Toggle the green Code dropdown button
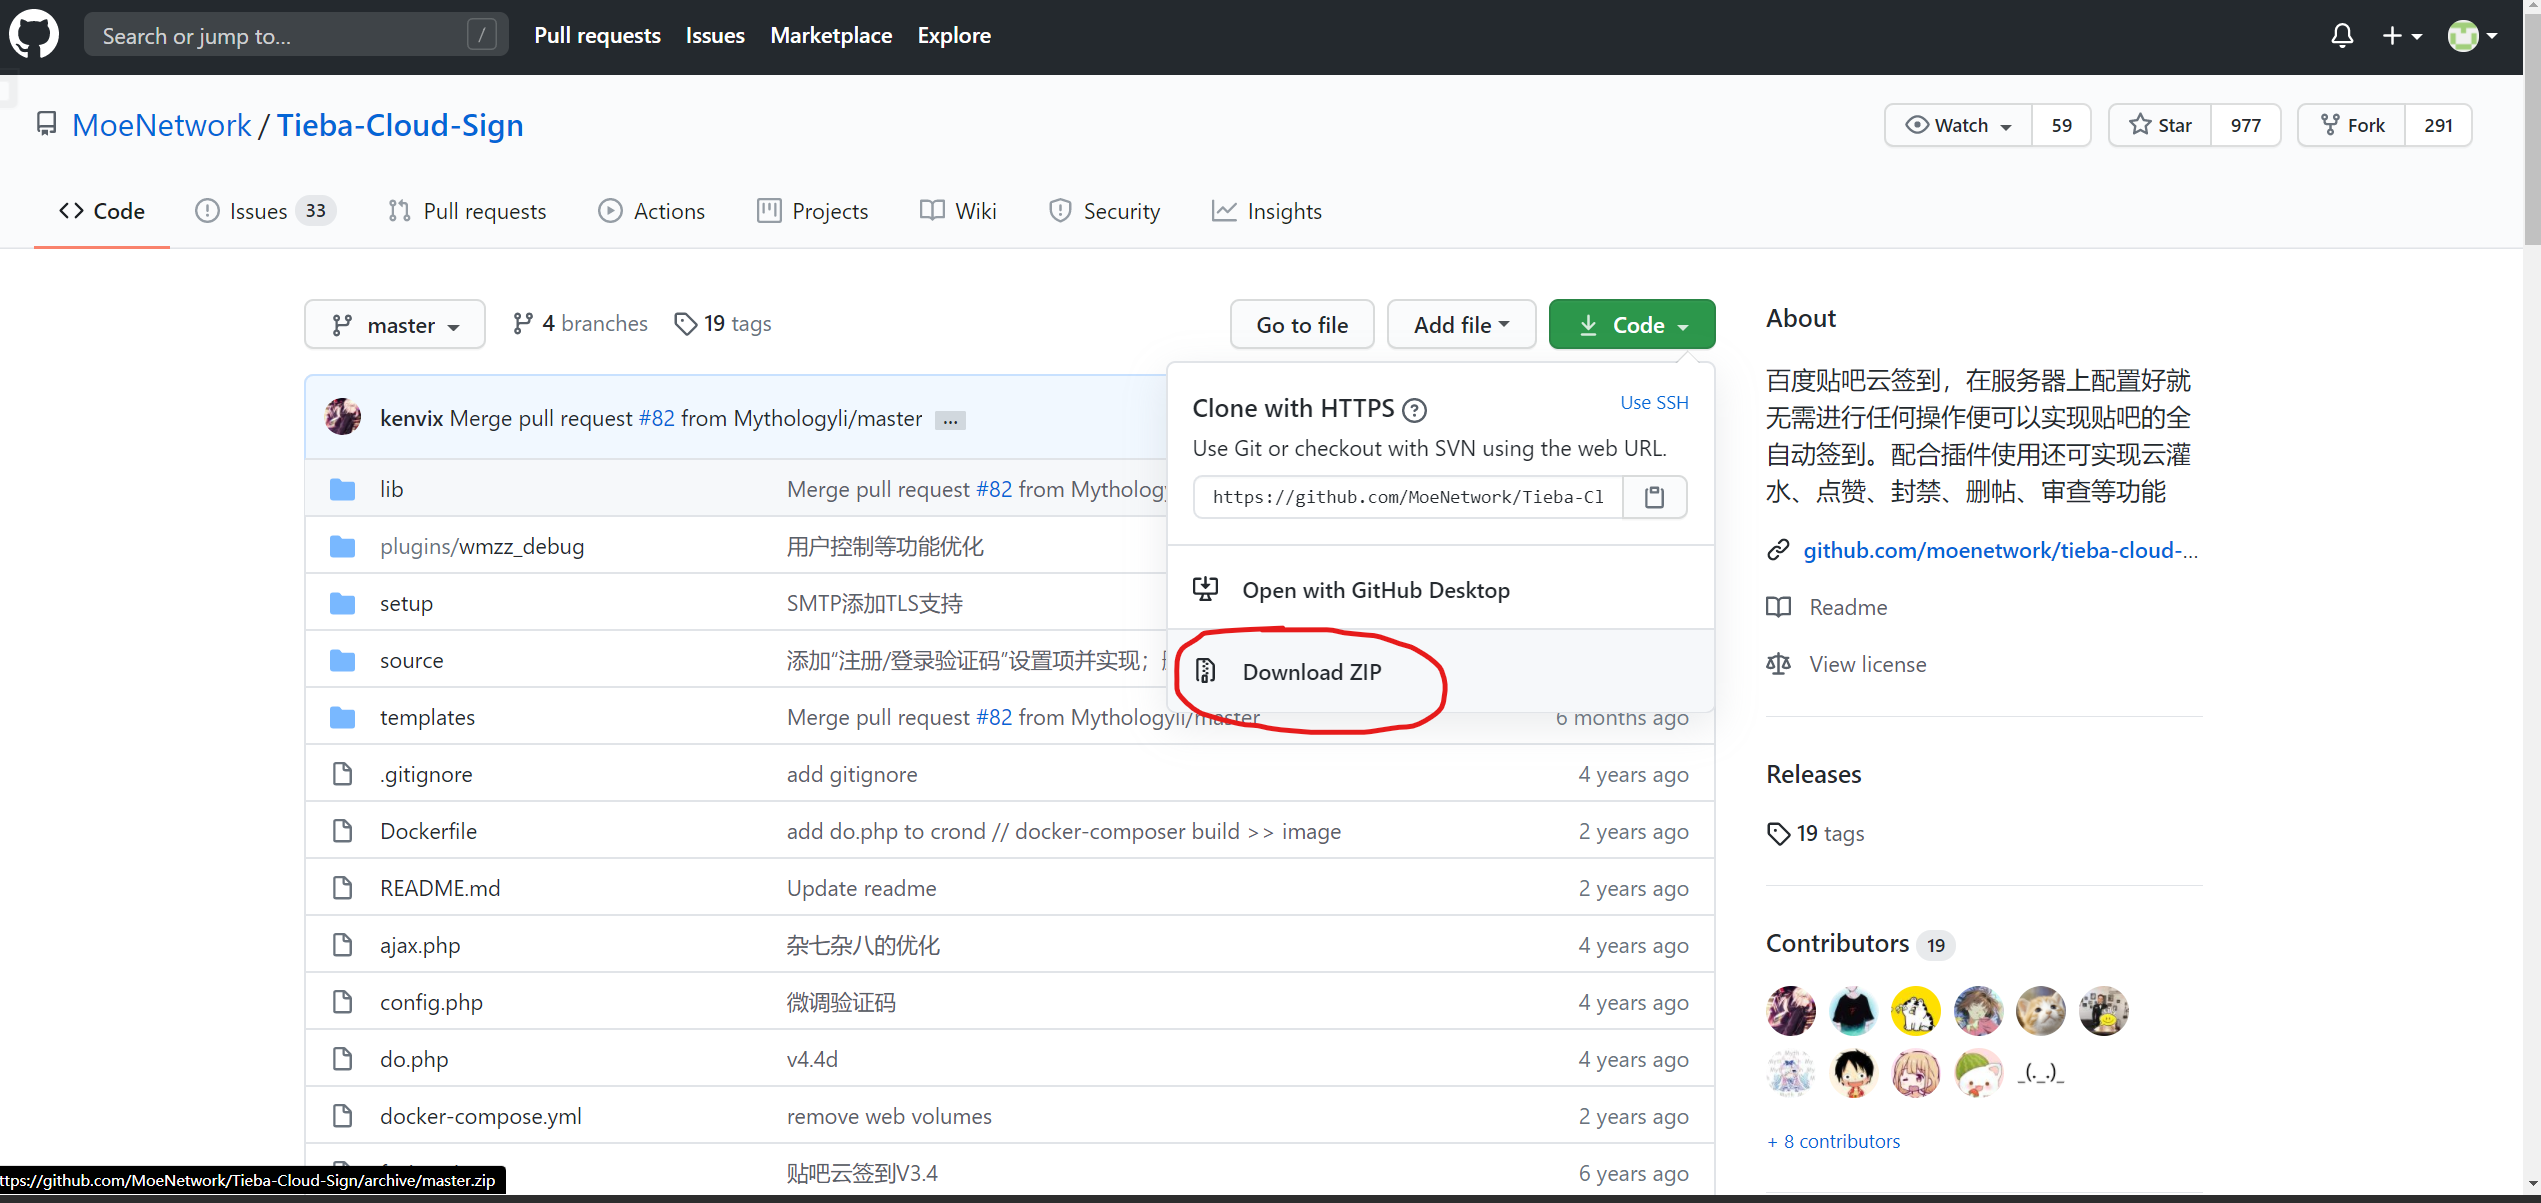The height and width of the screenshot is (1203, 2541). point(1632,324)
